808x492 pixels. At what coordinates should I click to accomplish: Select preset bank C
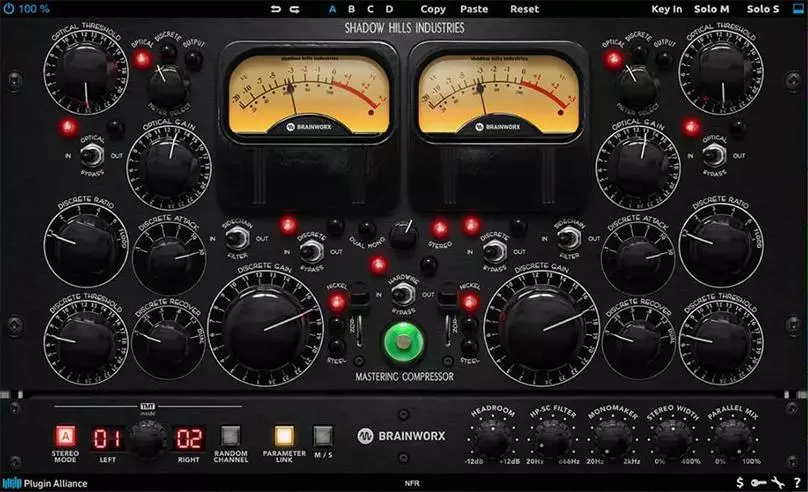tap(370, 9)
